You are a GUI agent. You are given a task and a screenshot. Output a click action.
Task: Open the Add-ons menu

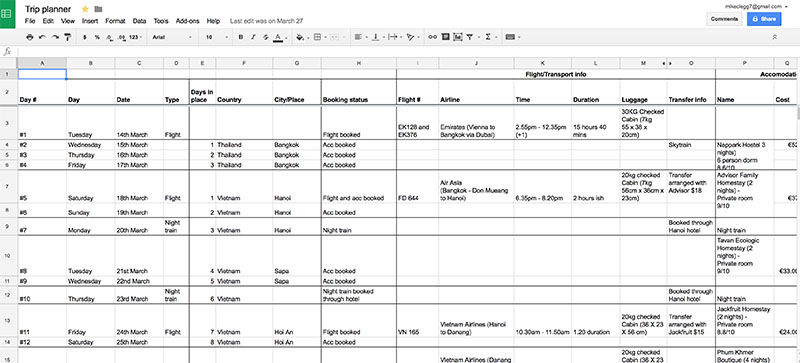(x=187, y=21)
